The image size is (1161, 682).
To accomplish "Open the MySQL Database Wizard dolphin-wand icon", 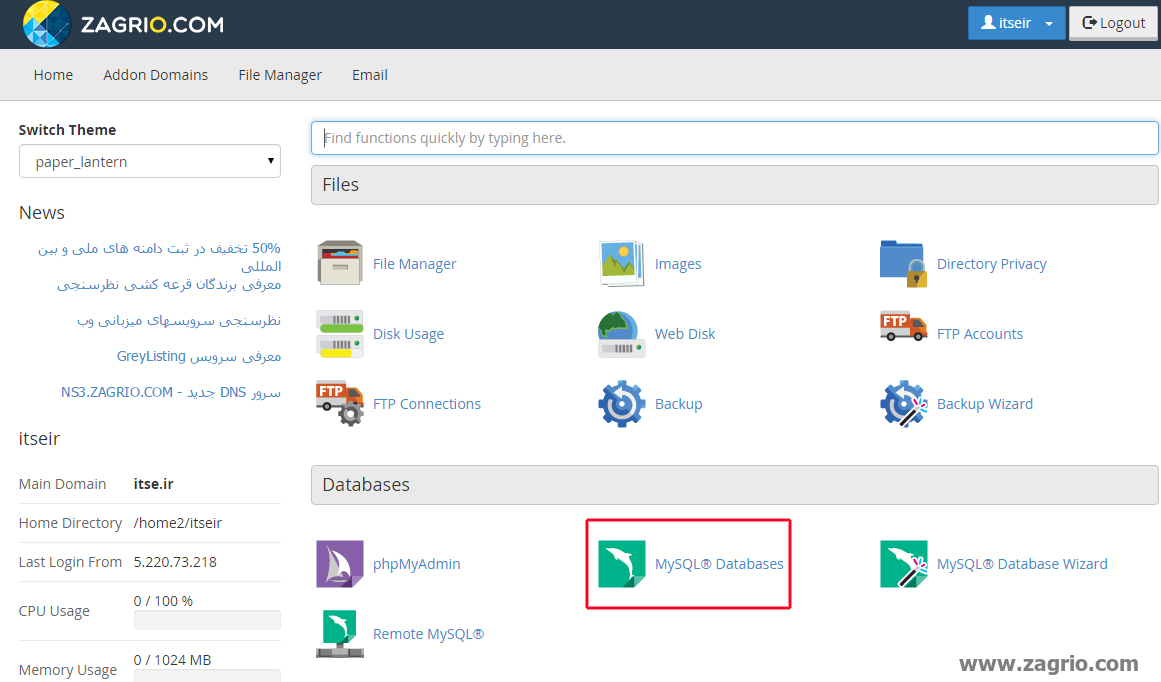I will tap(903, 564).
